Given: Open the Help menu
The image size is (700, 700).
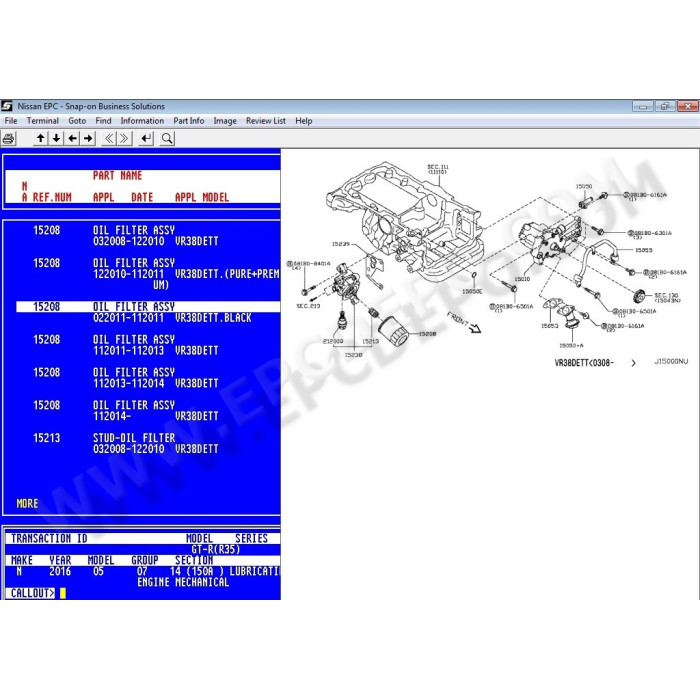Looking at the screenshot, I should click(304, 121).
